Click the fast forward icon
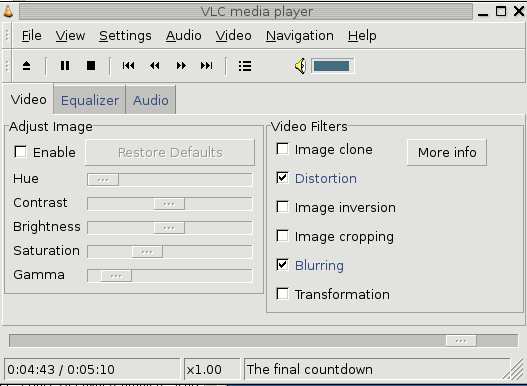527x386 pixels. click(181, 66)
